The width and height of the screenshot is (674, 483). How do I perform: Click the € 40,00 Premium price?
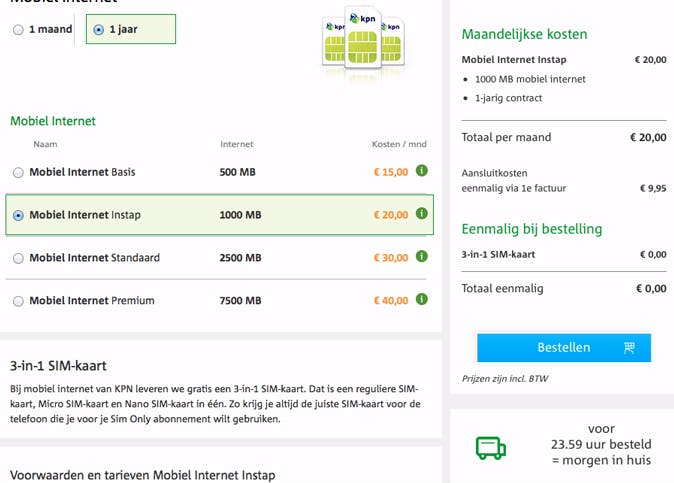[x=391, y=300]
